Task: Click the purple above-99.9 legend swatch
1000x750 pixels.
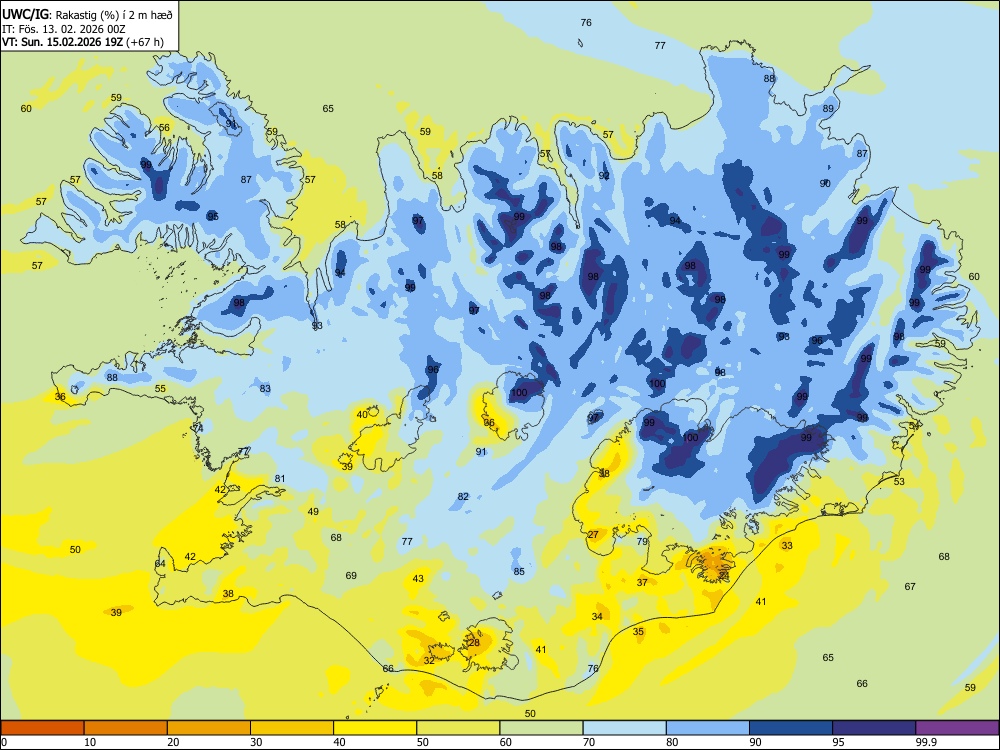Action: pyautogui.click(x=957, y=728)
